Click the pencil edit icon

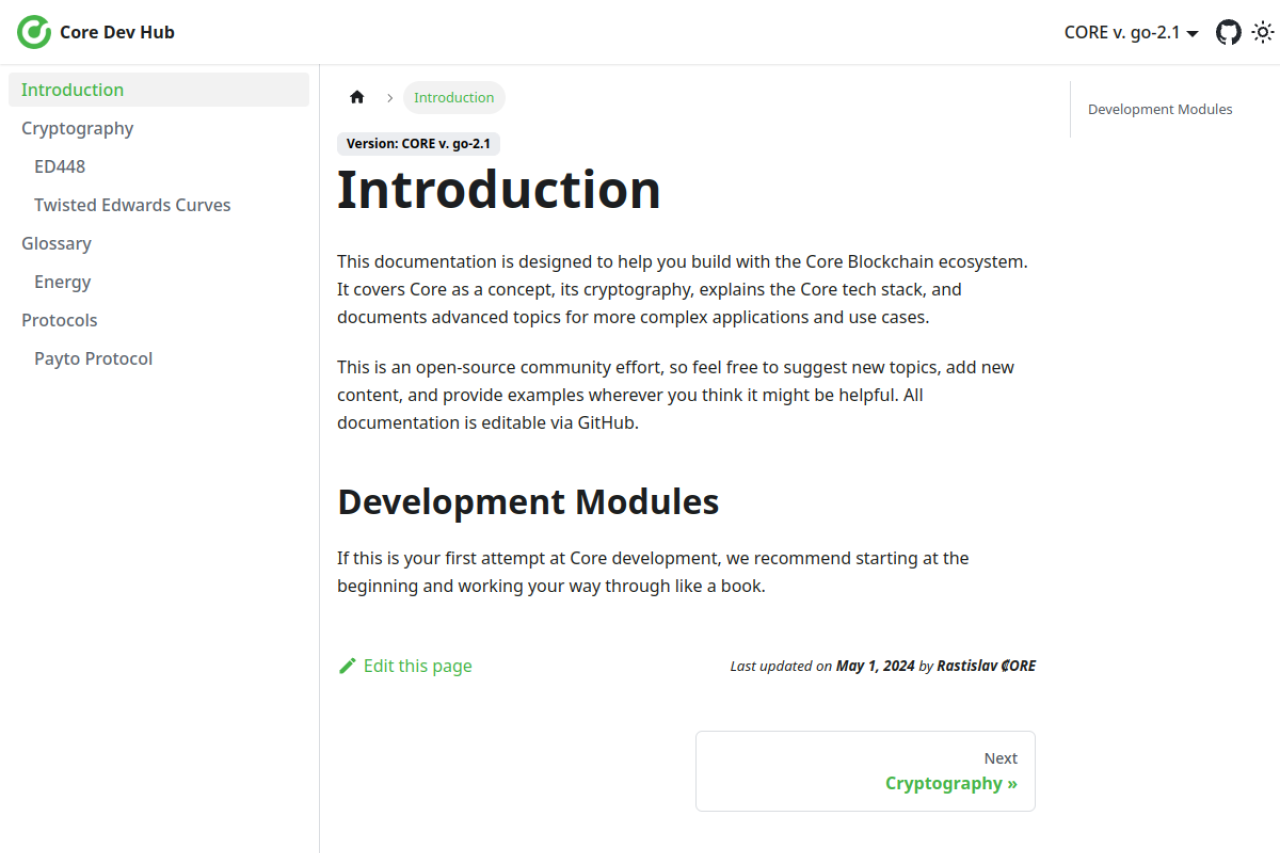(x=347, y=666)
